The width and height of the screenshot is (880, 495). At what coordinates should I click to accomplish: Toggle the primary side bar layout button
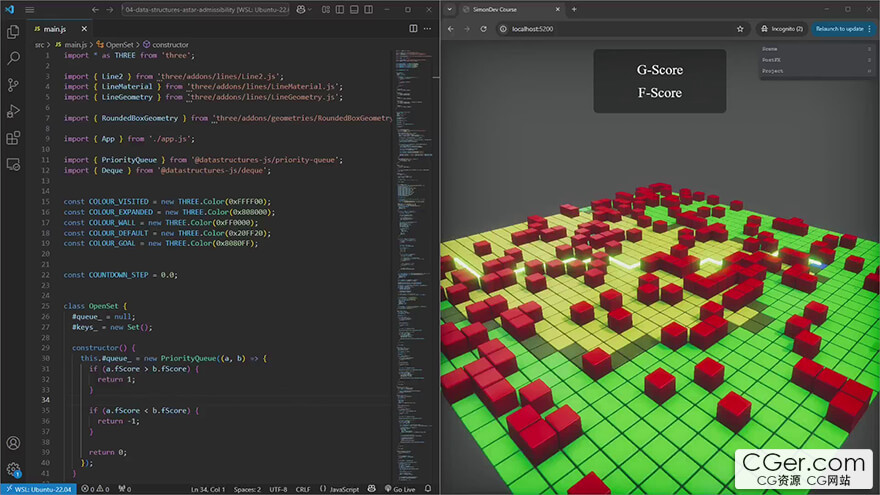point(338,9)
